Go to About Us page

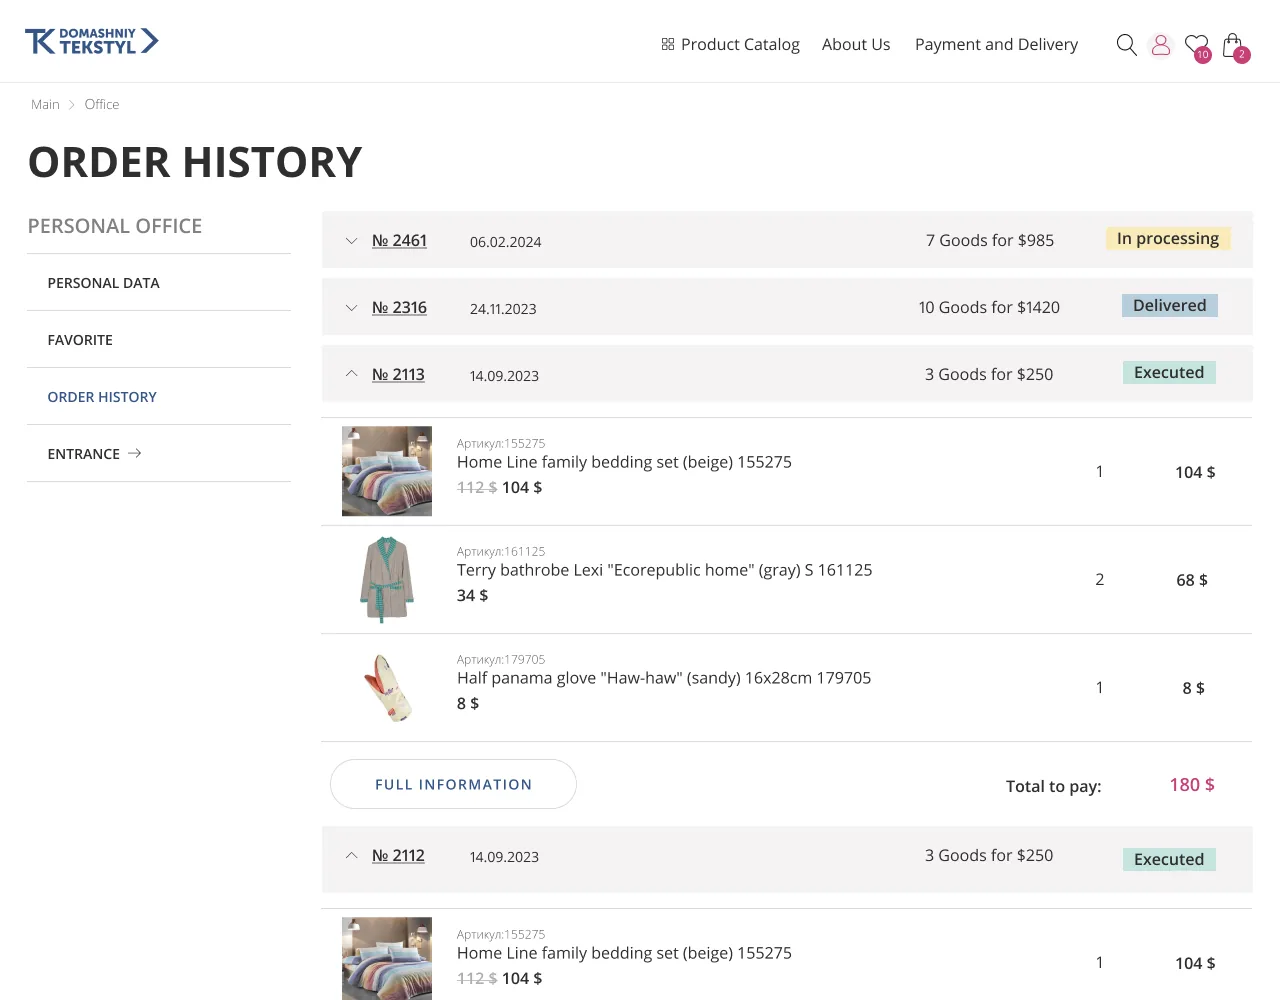(x=856, y=44)
